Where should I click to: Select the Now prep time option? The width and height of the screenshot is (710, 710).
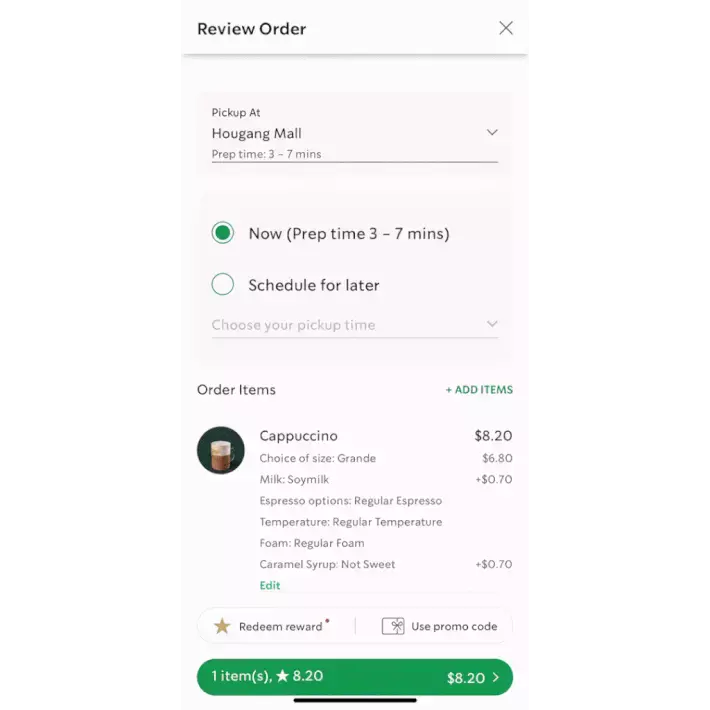point(223,233)
